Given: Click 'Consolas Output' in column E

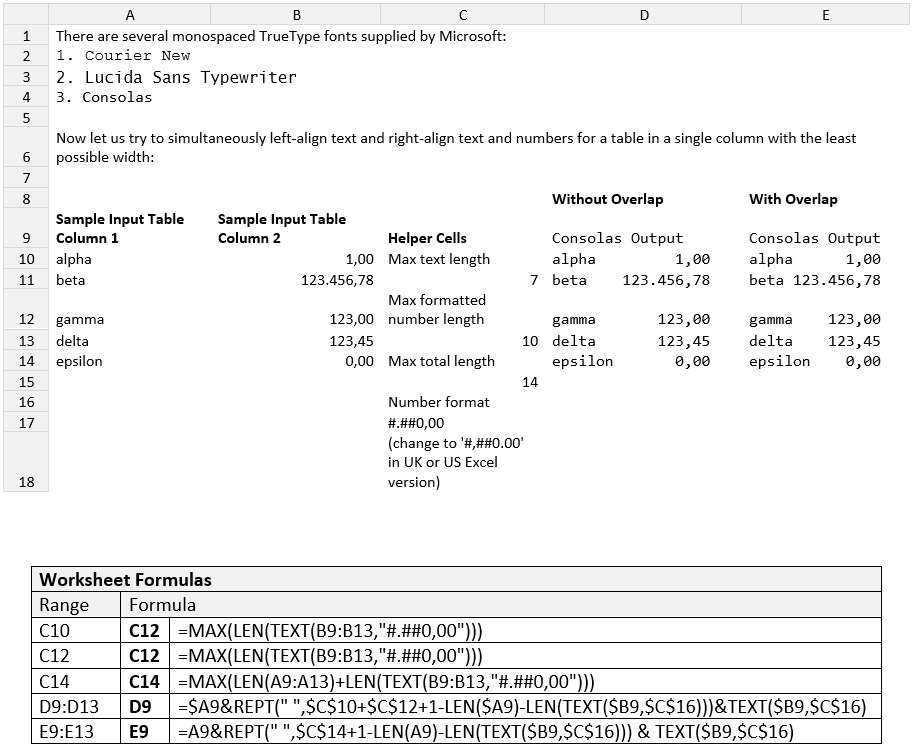Looking at the screenshot, I should (x=815, y=238).
